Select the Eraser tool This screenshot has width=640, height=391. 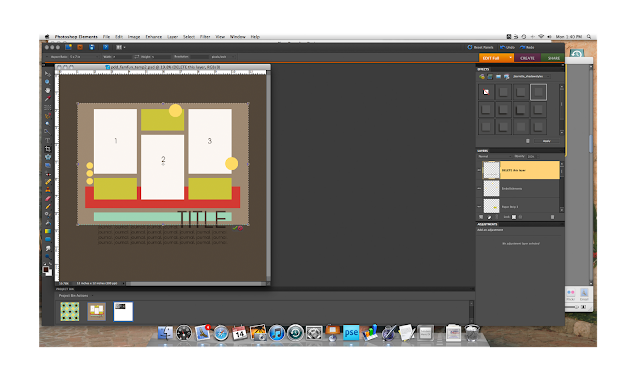tap(48, 199)
